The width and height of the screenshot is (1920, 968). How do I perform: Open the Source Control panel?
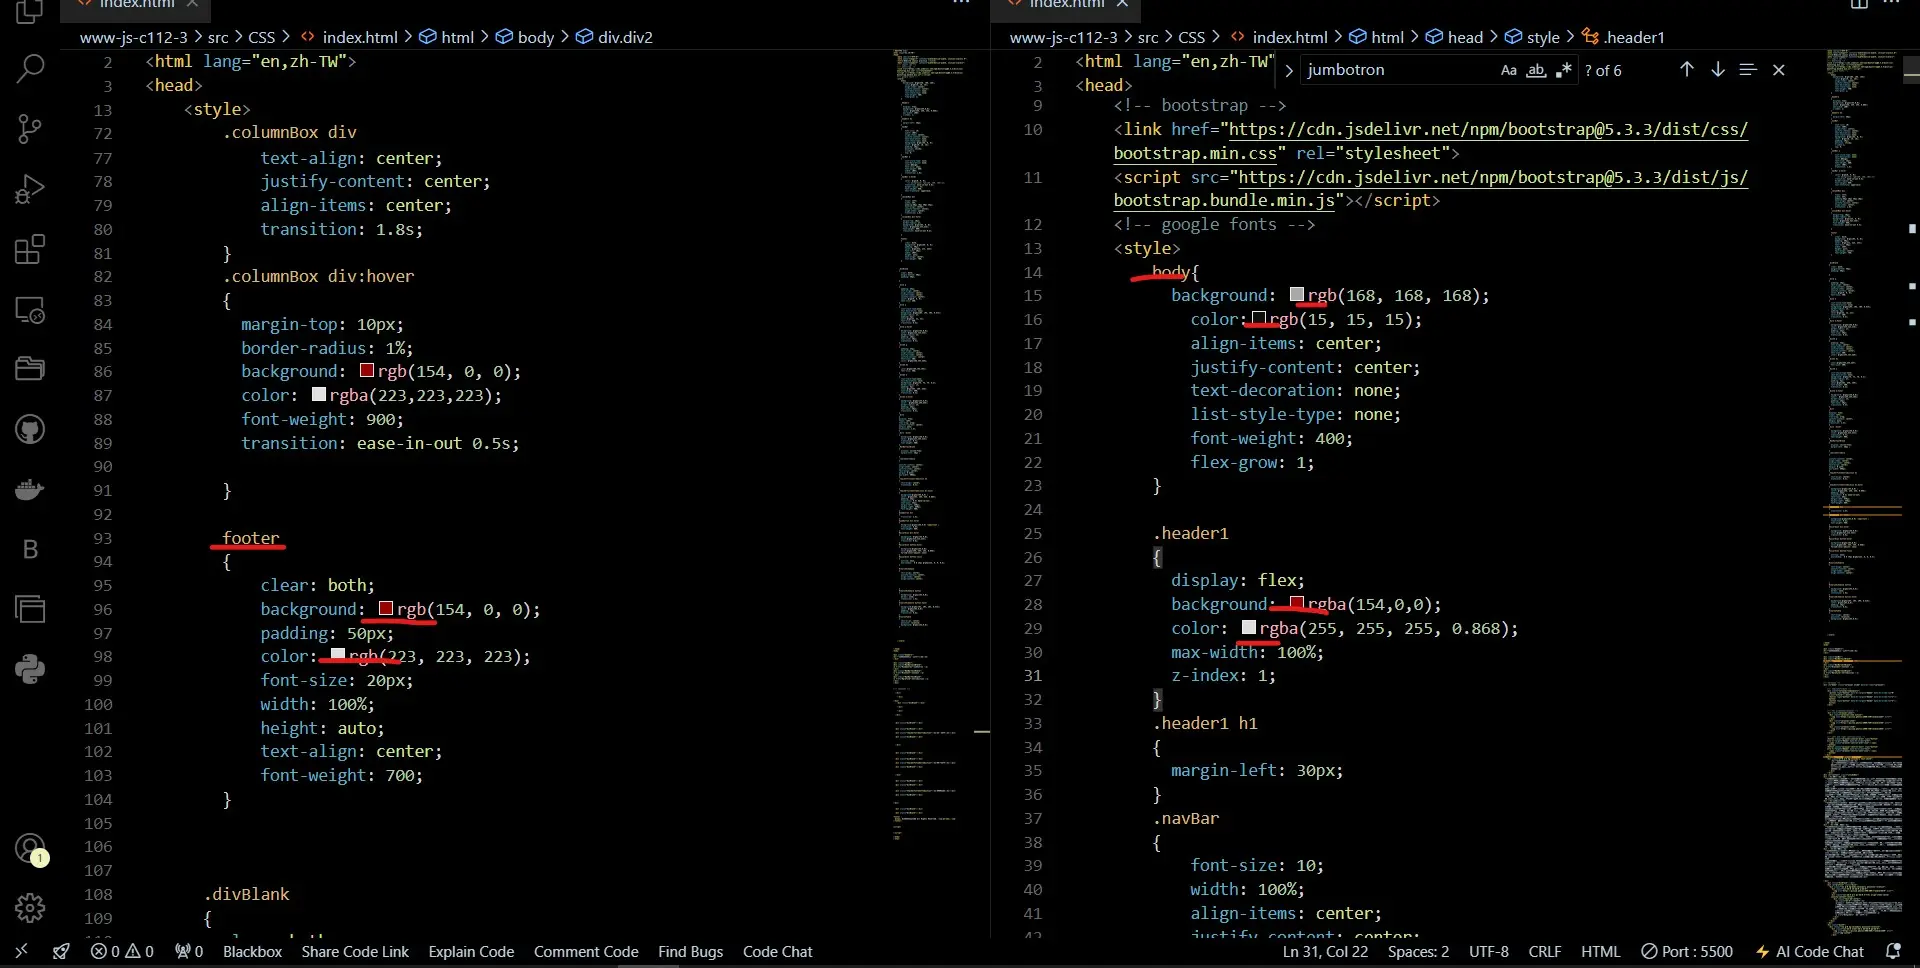coord(30,129)
